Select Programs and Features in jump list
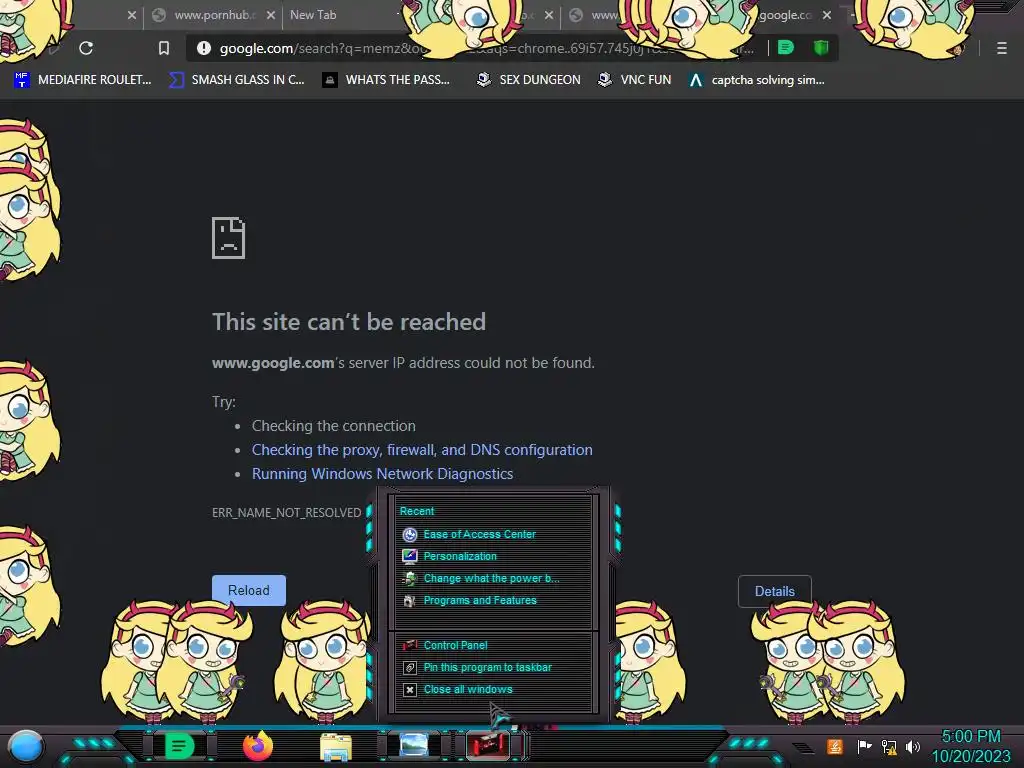Screen dimensions: 1024x768 (x=480, y=600)
